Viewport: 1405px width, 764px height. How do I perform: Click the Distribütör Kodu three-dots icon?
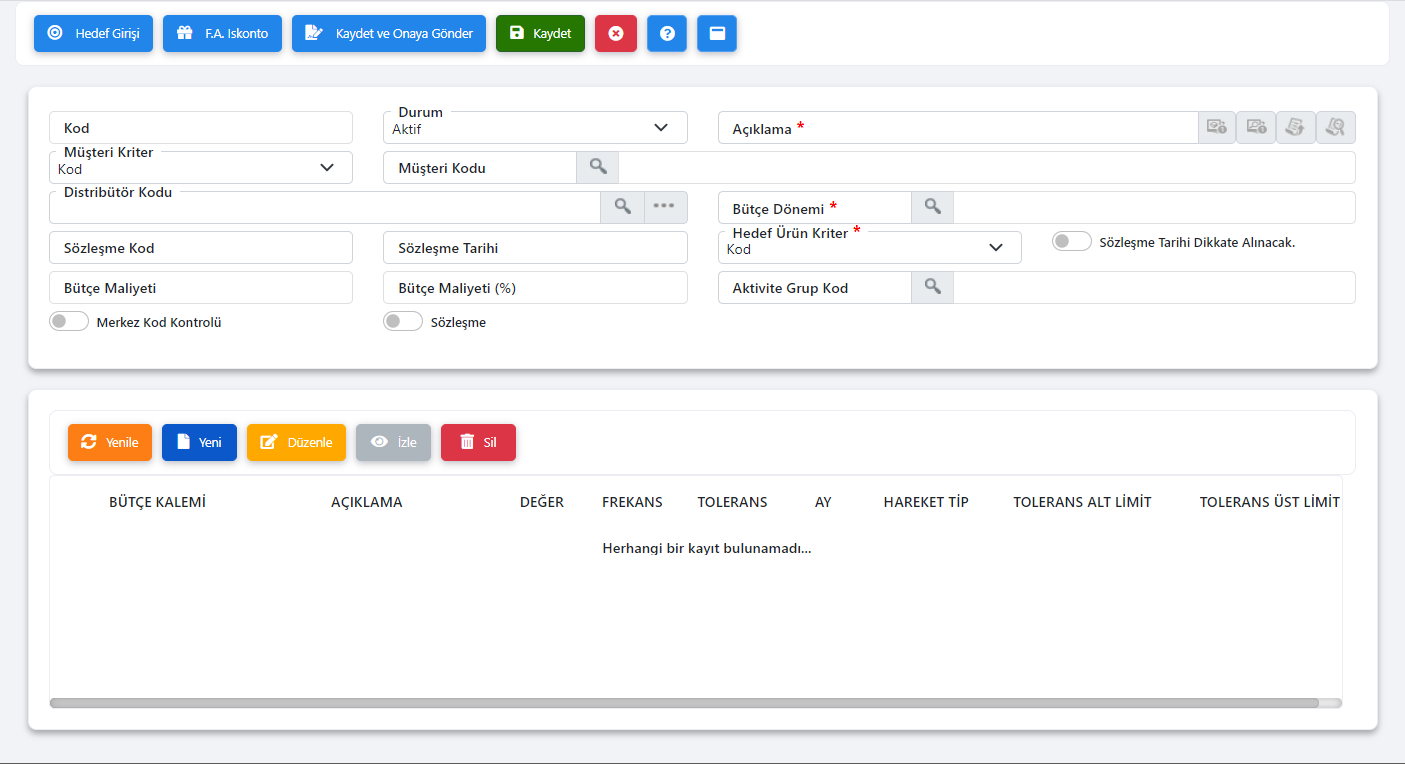(665, 207)
